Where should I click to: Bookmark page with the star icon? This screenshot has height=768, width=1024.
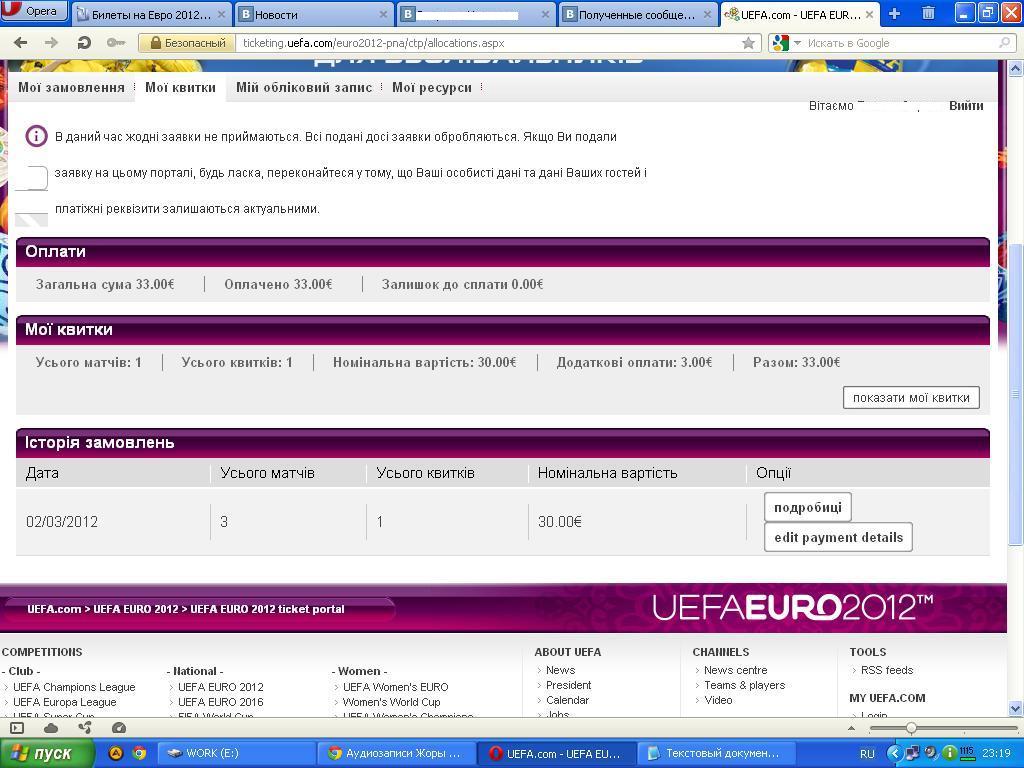point(748,43)
